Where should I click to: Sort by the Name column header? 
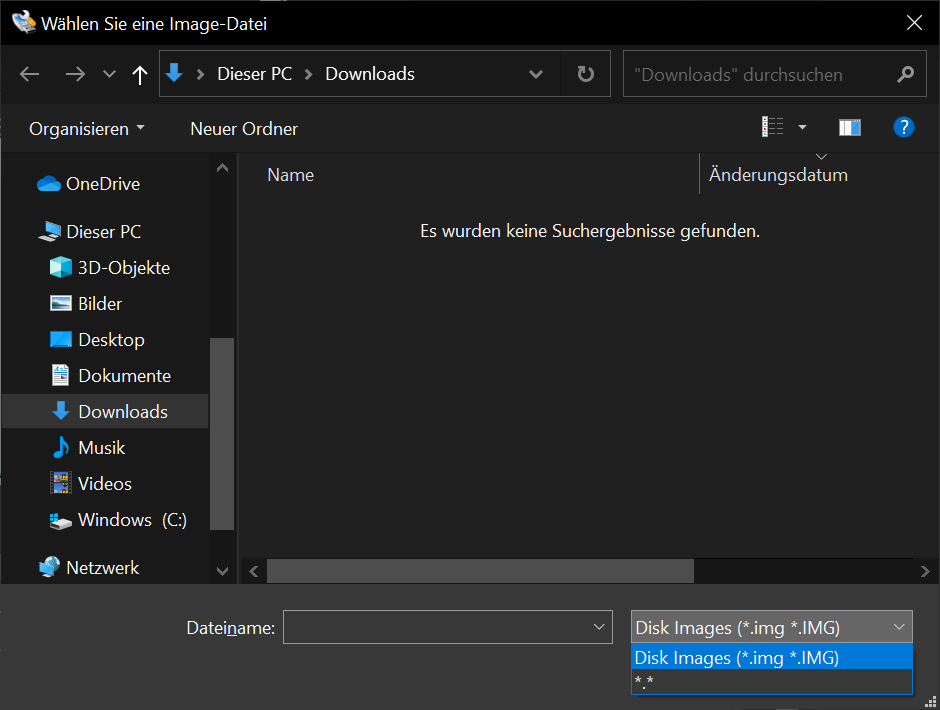(x=290, y=175)
